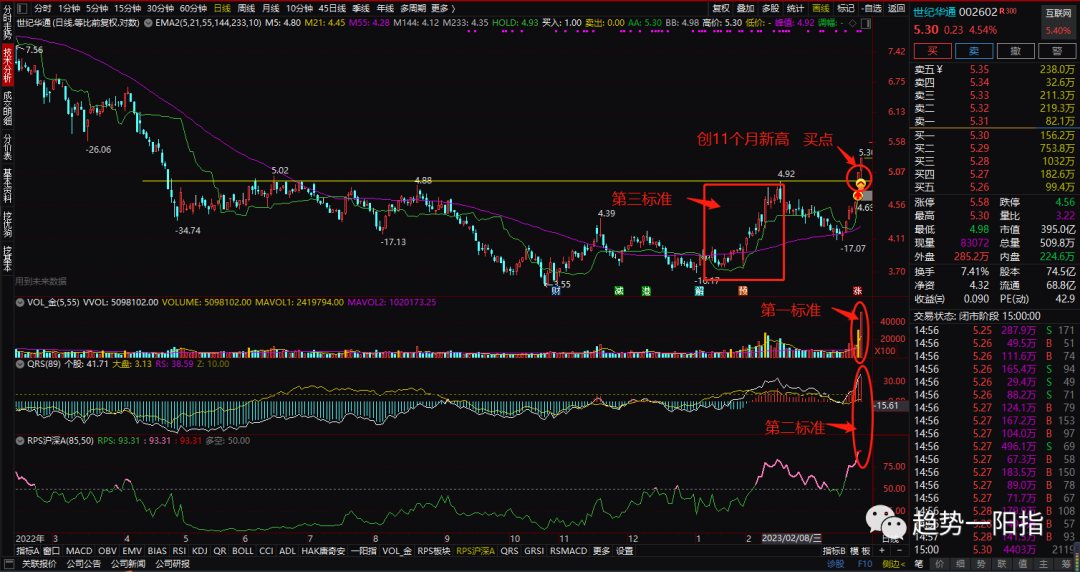Click the 警 alert button
Screen dimensions: 1080x572
tap(1057, 51)
